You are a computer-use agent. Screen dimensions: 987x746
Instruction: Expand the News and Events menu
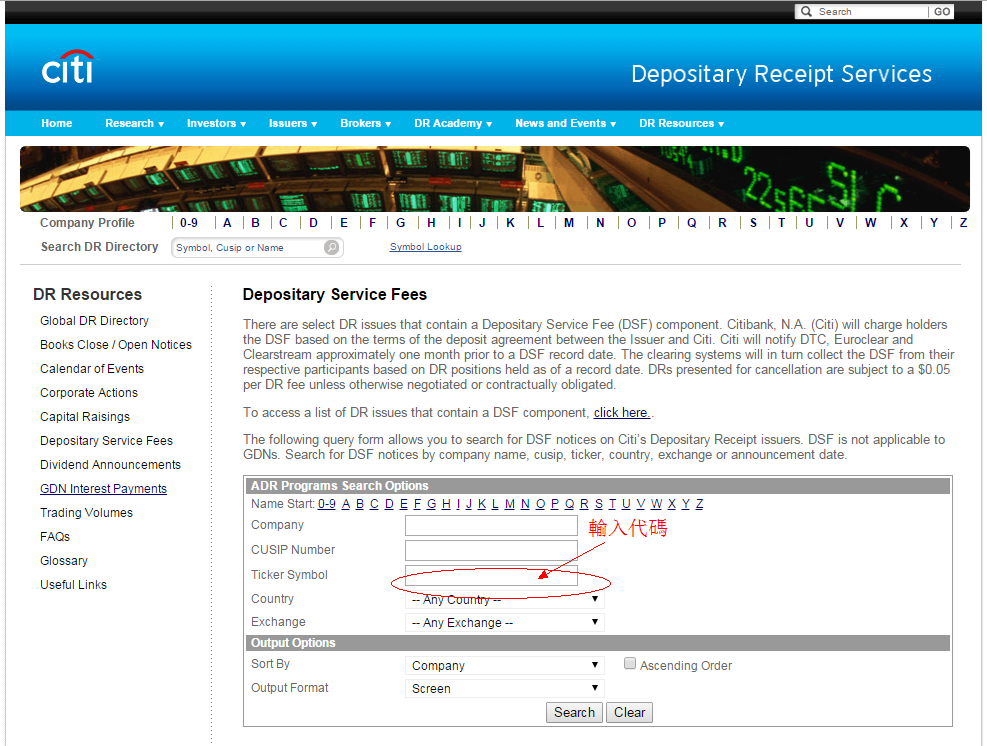pos(565,123)
